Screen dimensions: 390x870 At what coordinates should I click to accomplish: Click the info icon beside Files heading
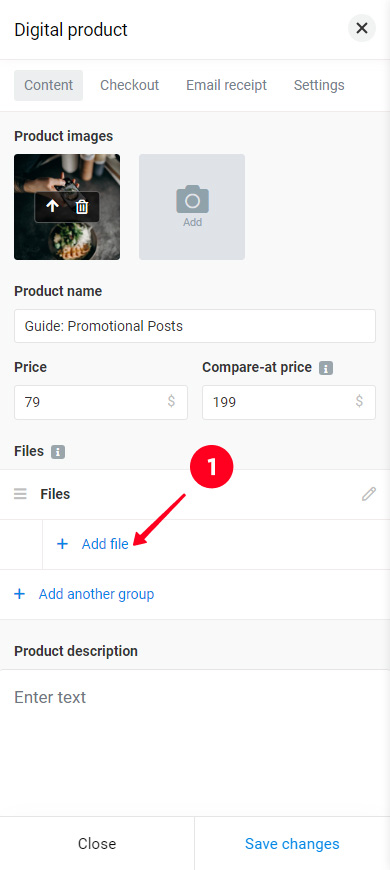tap(58, 452)
